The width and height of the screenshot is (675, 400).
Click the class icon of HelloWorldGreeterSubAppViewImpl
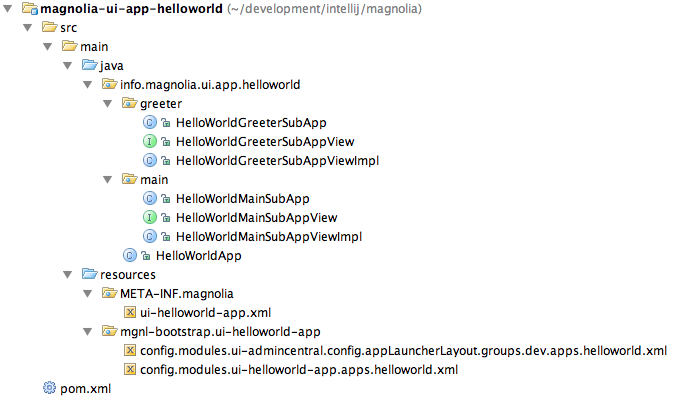point(149,161)
